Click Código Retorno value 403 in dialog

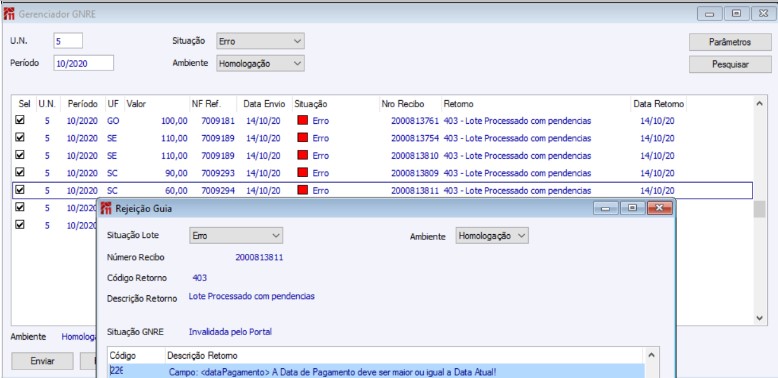(199, 277)
